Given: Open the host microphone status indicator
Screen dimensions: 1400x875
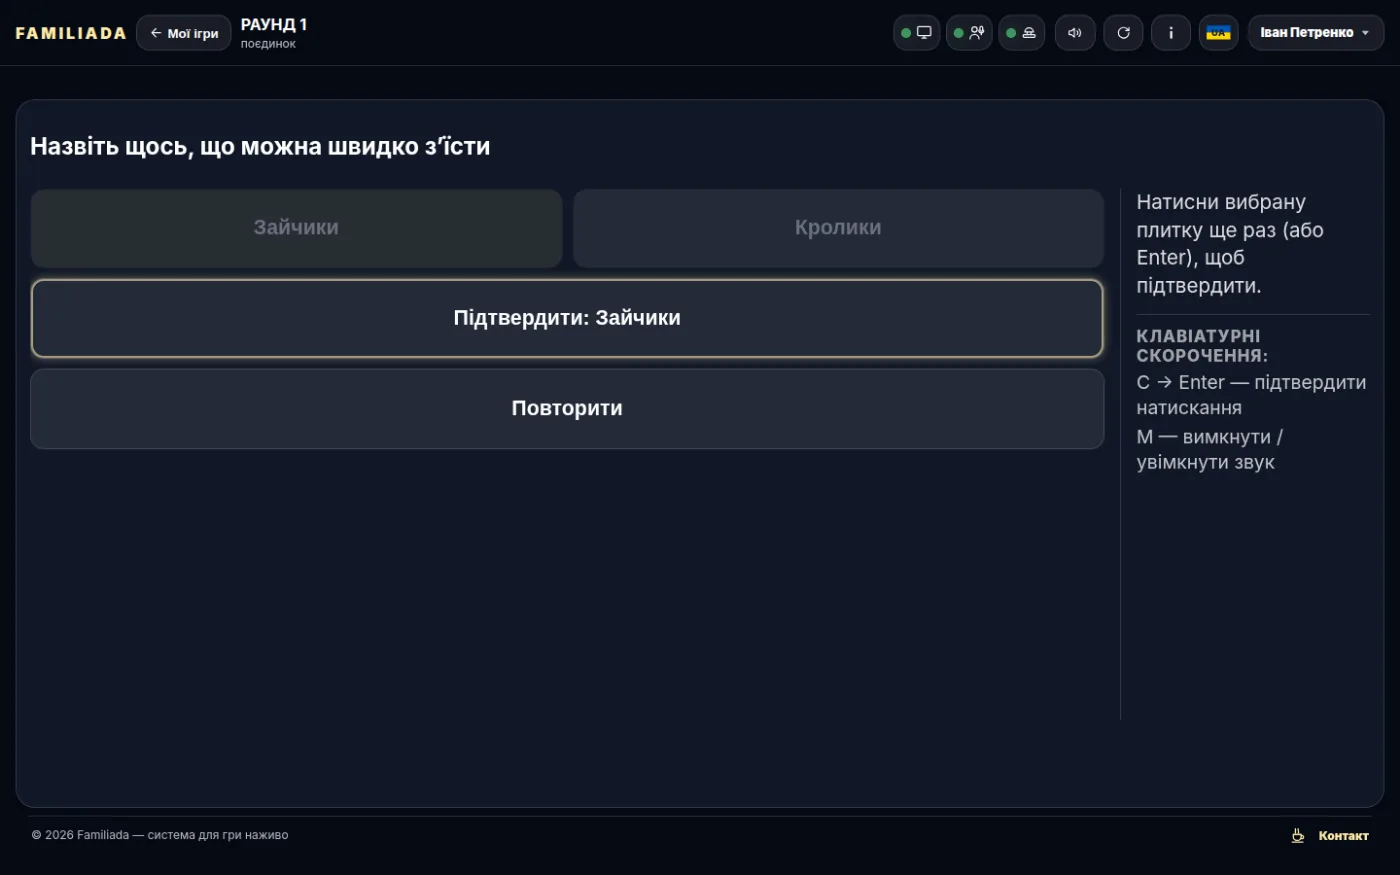Looking at the screenshot, I should [x=969, y=33].
